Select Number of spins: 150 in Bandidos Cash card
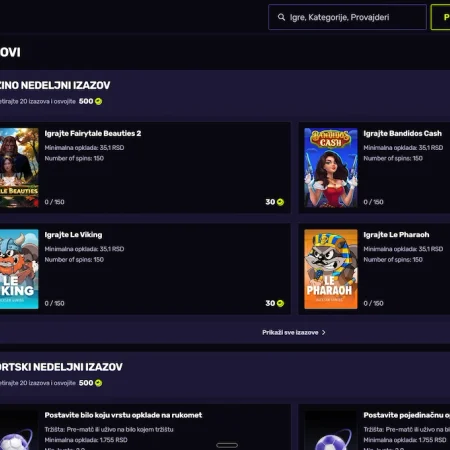The image size is (450, 450). (393, 158)
